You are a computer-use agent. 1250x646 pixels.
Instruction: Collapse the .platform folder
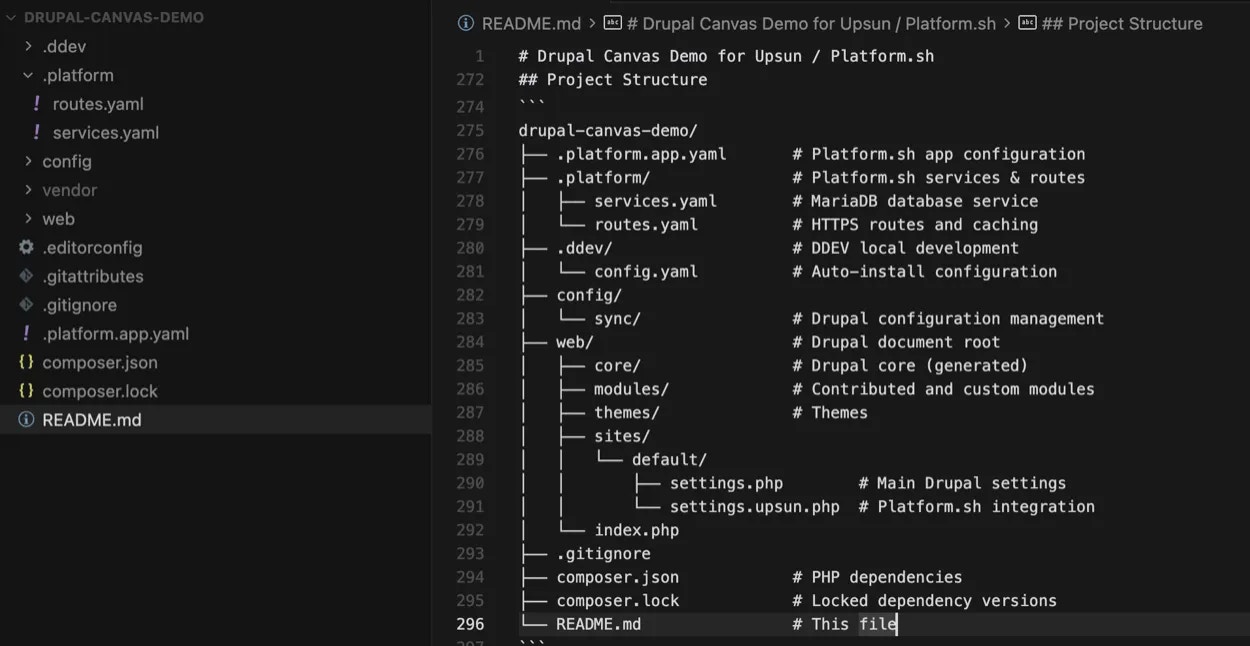point(29,75)
